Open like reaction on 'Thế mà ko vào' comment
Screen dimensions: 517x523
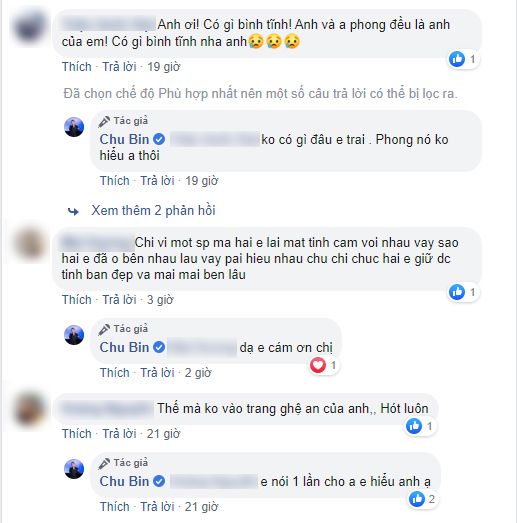pyautogui.click(x=420, y=426)
